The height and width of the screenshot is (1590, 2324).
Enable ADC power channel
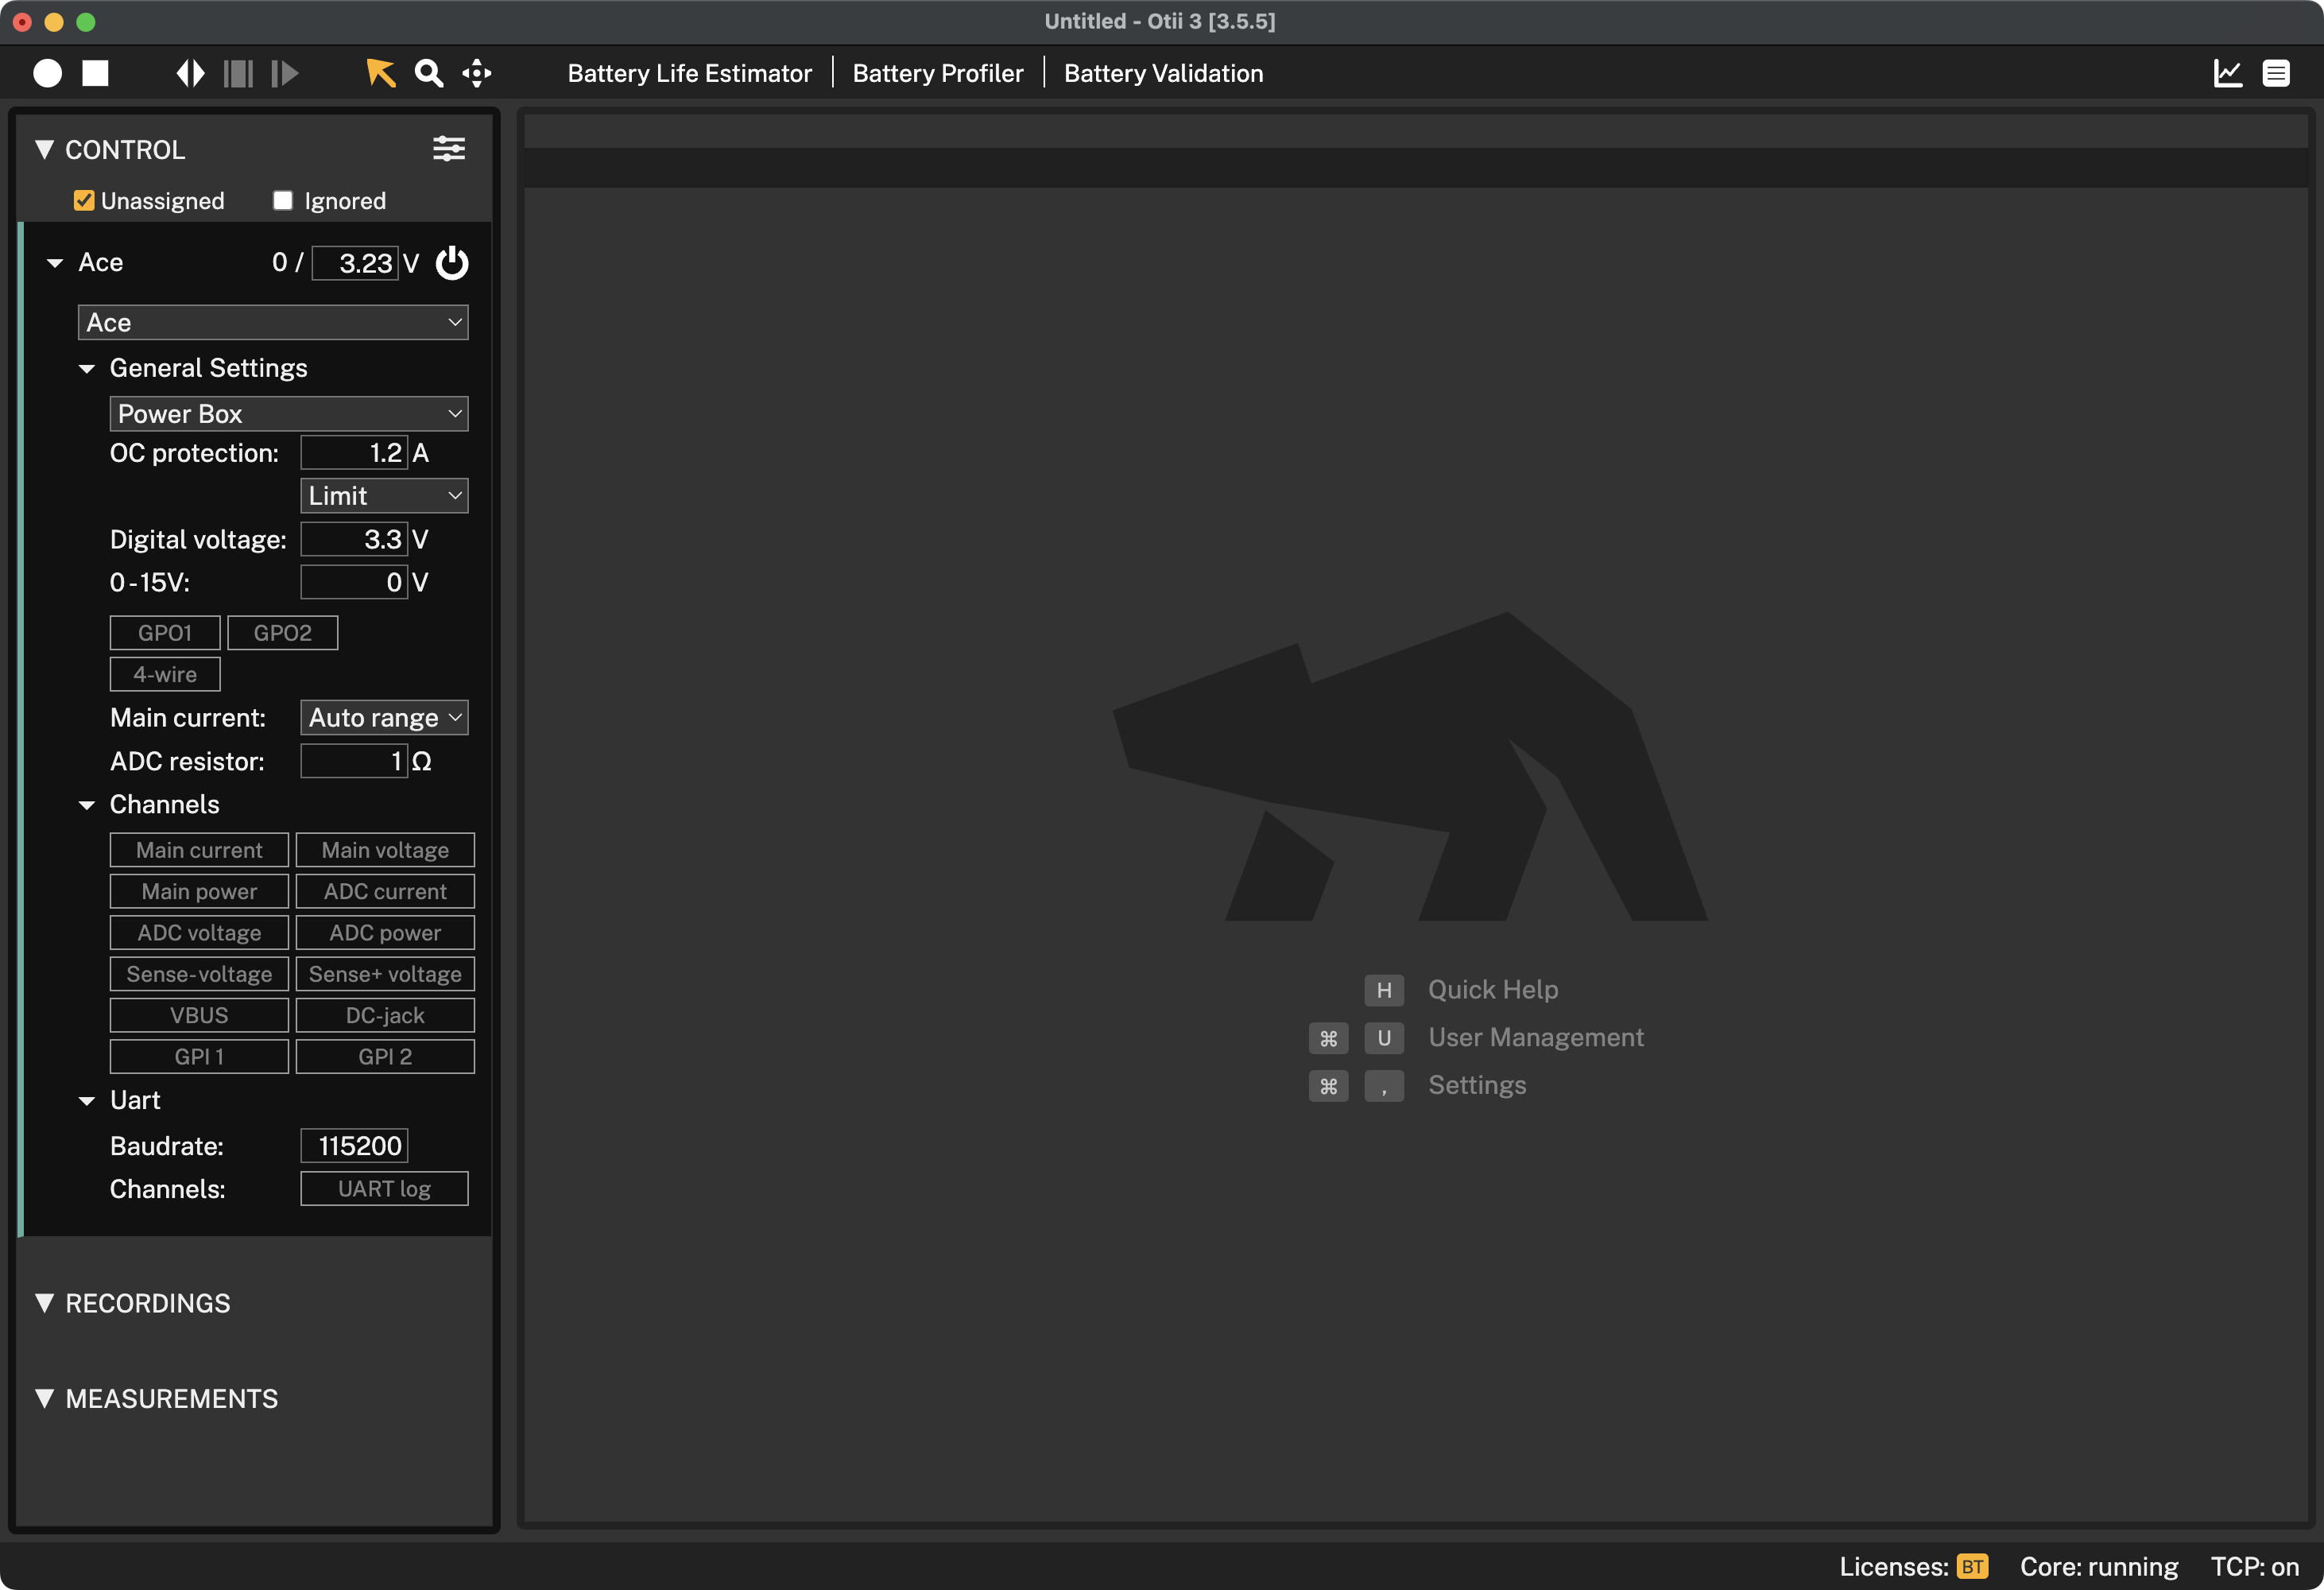point(385,933)
